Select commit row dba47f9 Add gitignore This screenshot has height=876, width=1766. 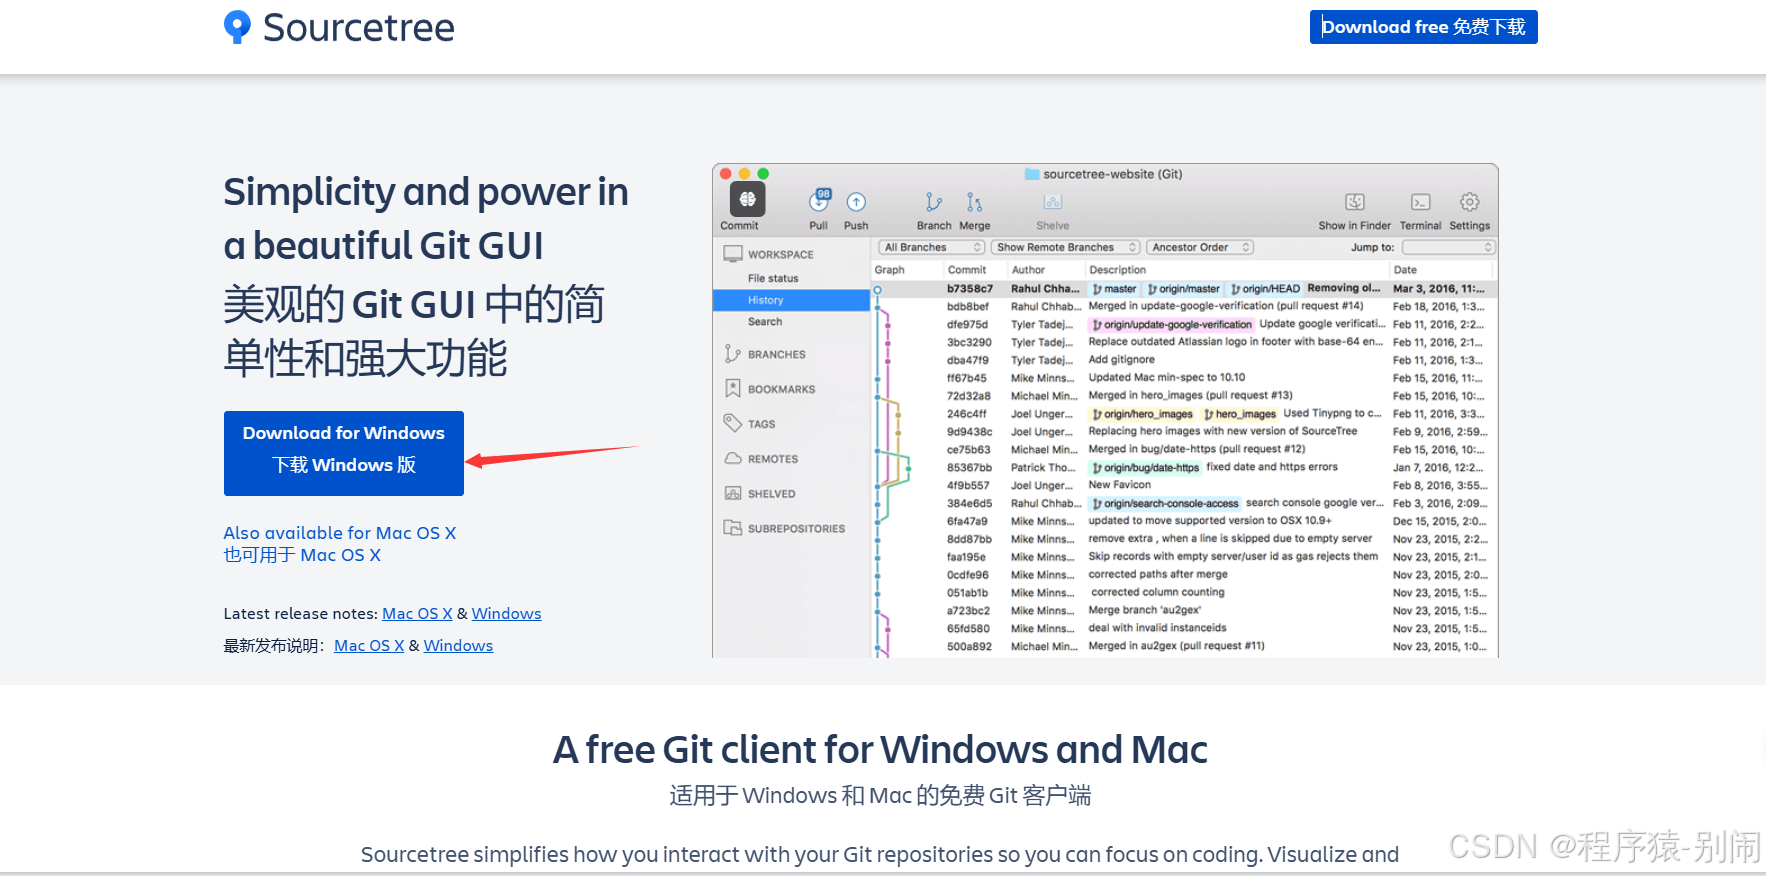(1184, 360)
